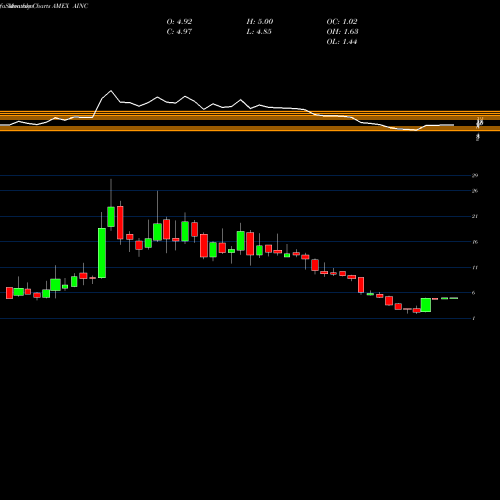
Task: Click the 'C: 4.97' close price value
Action: pyautogui.click(x=179, y=32)
